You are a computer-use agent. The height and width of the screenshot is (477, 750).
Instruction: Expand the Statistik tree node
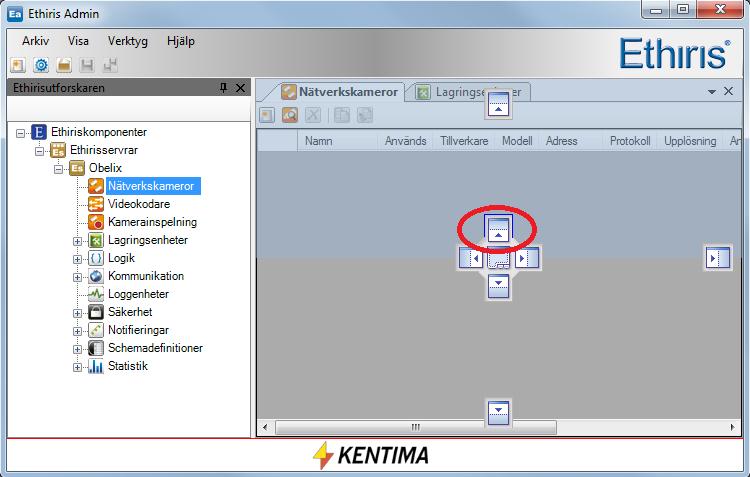point(77,367)
